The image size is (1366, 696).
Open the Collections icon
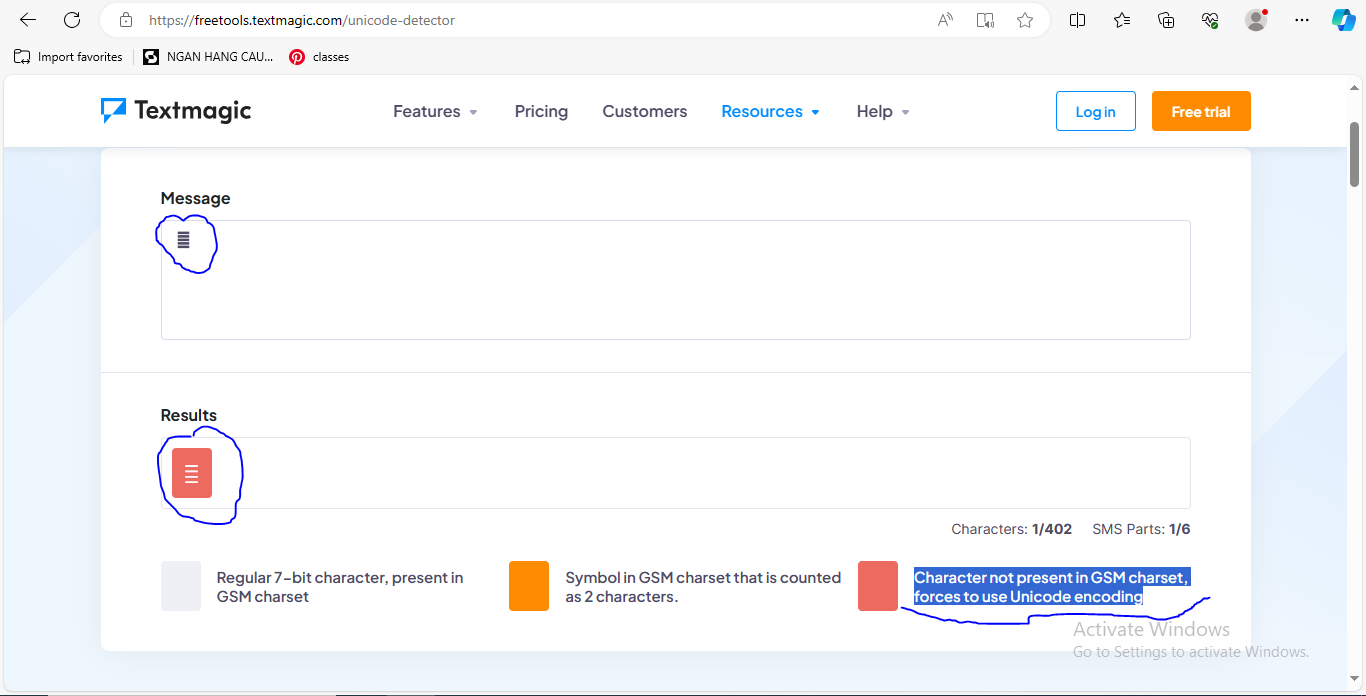(1166, 20)
